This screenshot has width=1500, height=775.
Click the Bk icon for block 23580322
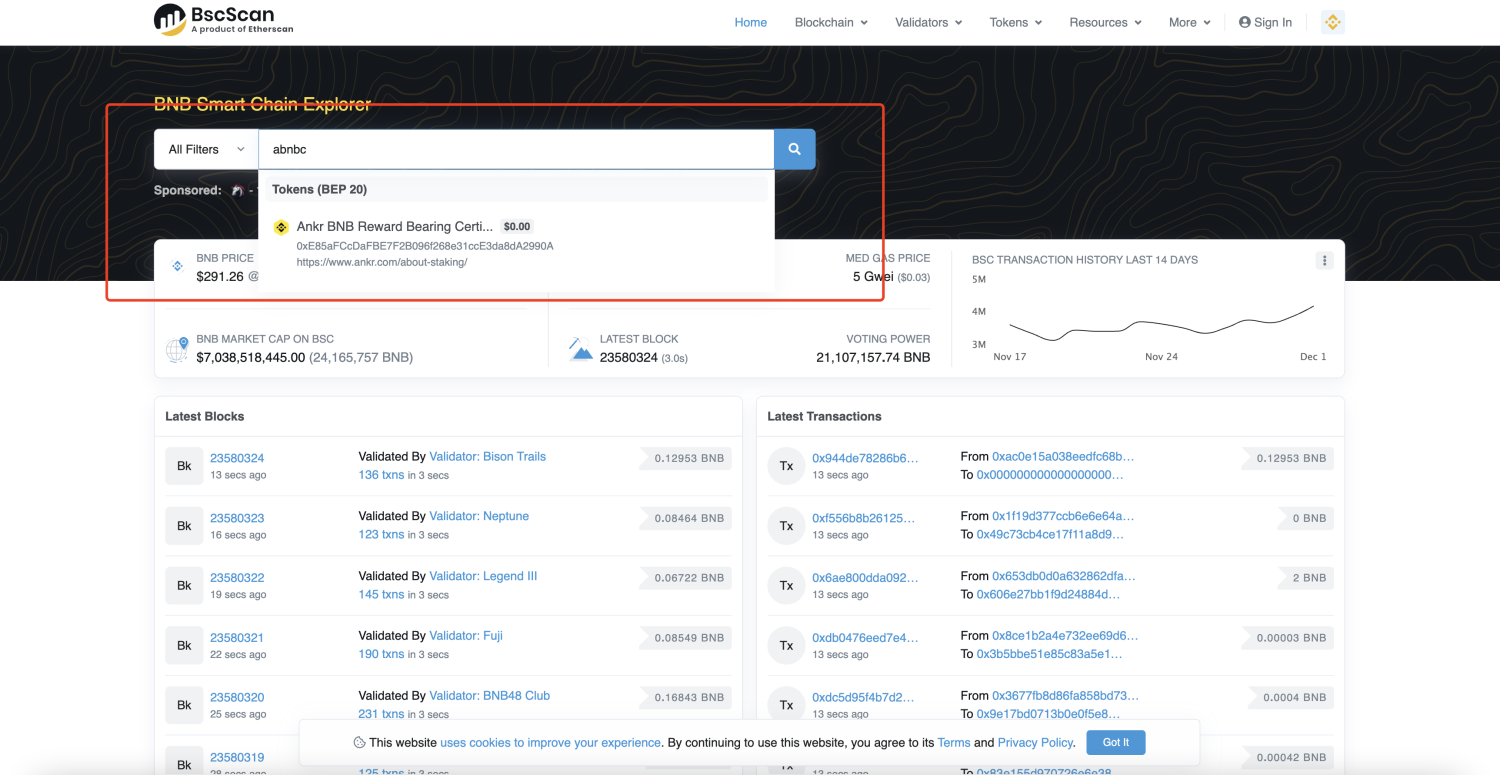[184, 586]
